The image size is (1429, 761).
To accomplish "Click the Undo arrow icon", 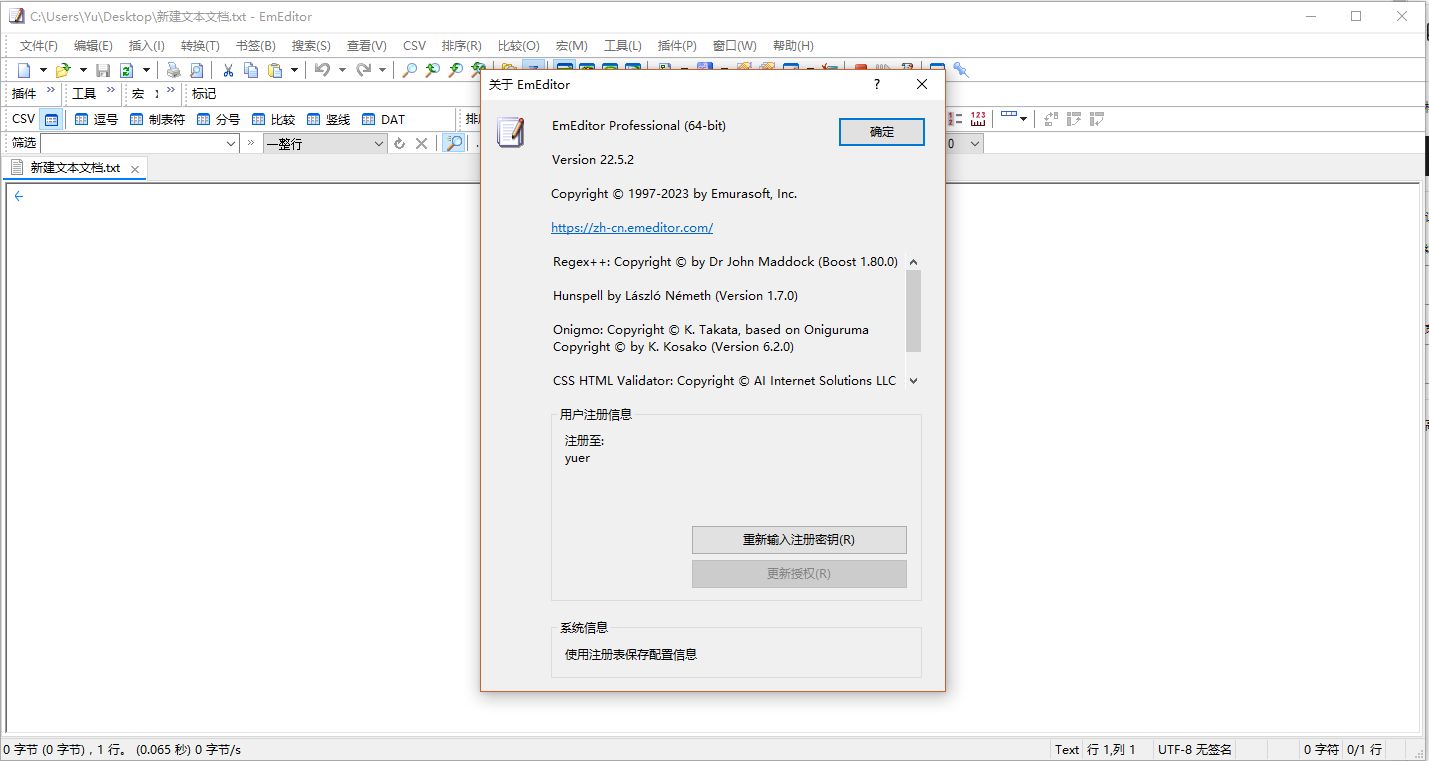I will (322, 70).
